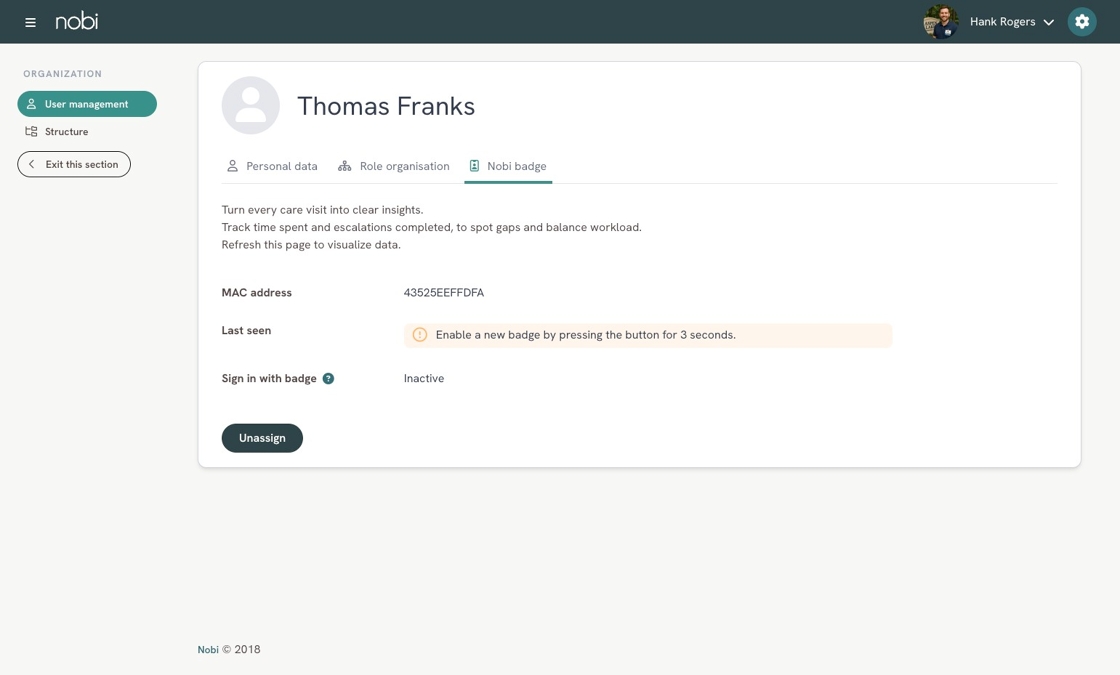1120x675 pixels.
Task: Click the nobi logo
Action: [77, 21]
